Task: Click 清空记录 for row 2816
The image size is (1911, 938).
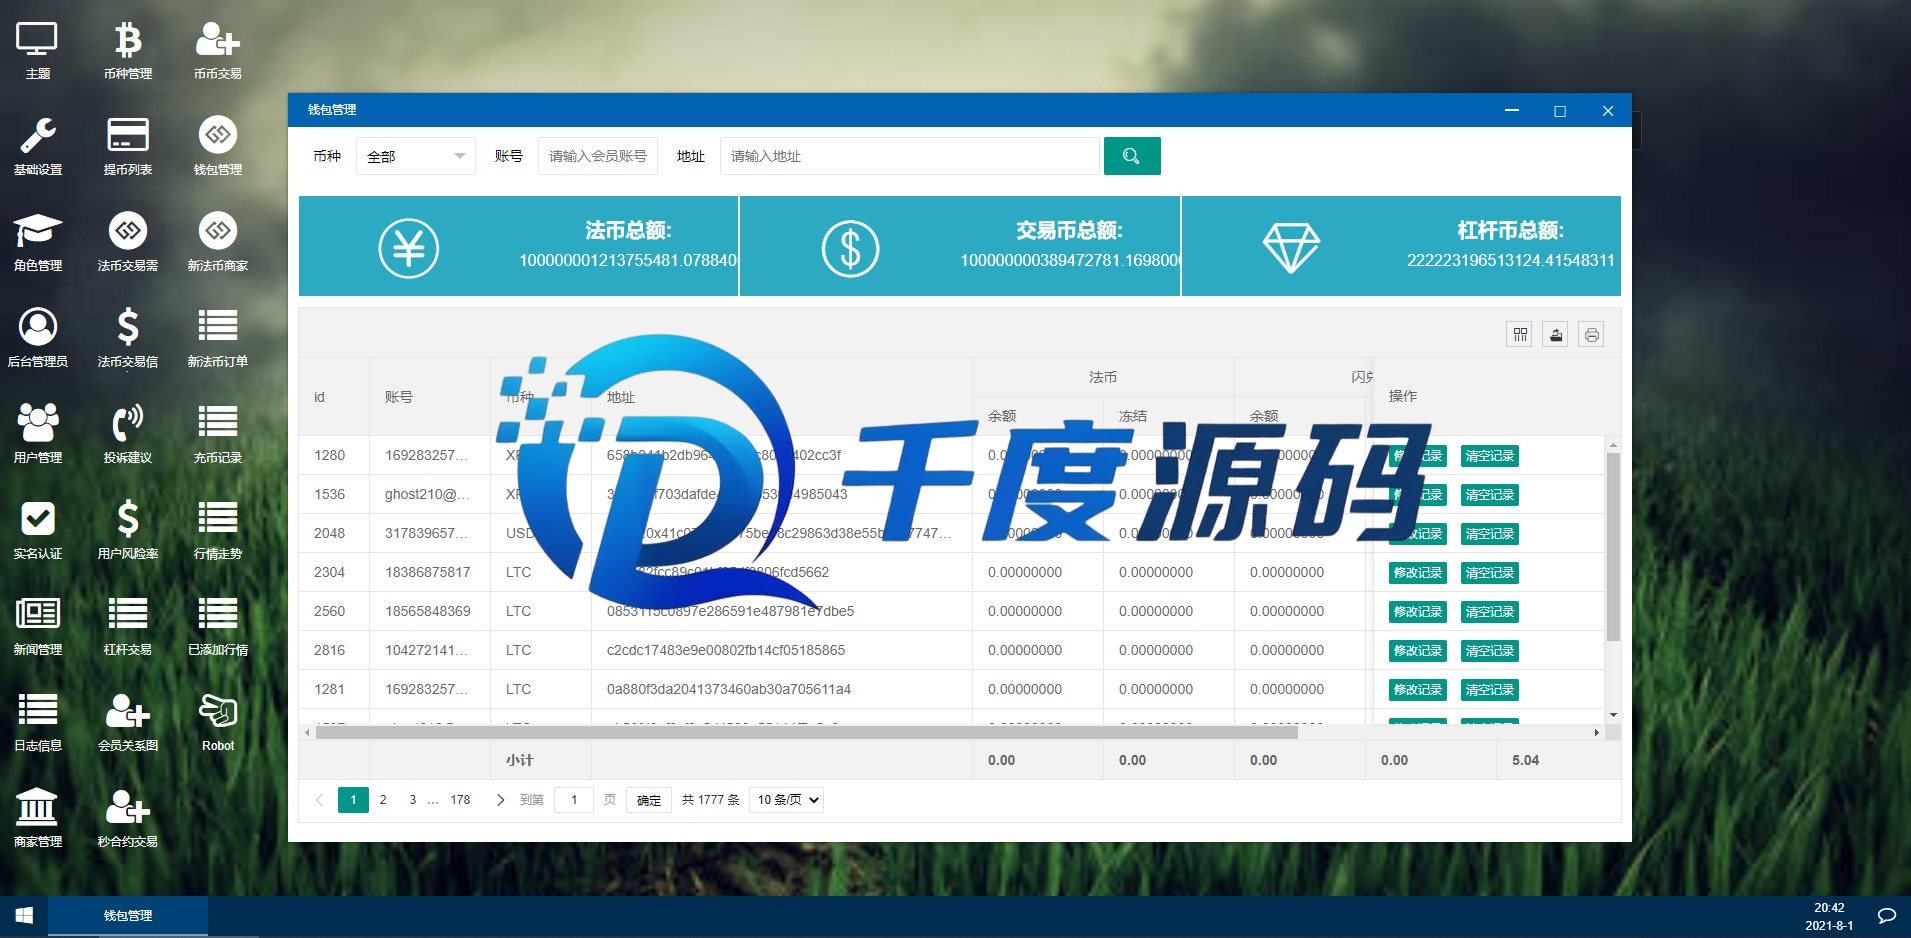Action: [x=1490, y=650]
